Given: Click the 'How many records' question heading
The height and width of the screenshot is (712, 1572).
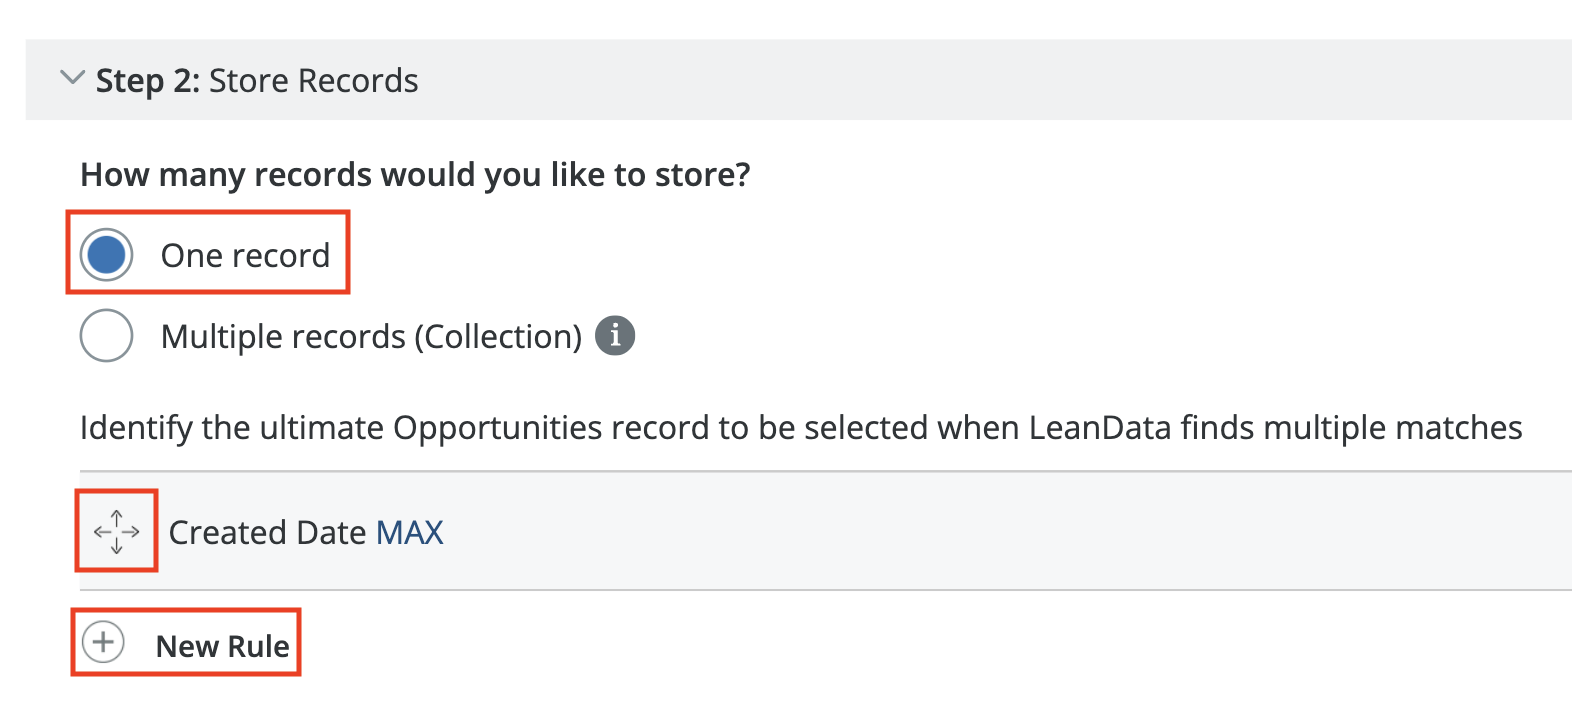Looking at the screenshot, I should (x=415, y=175).
